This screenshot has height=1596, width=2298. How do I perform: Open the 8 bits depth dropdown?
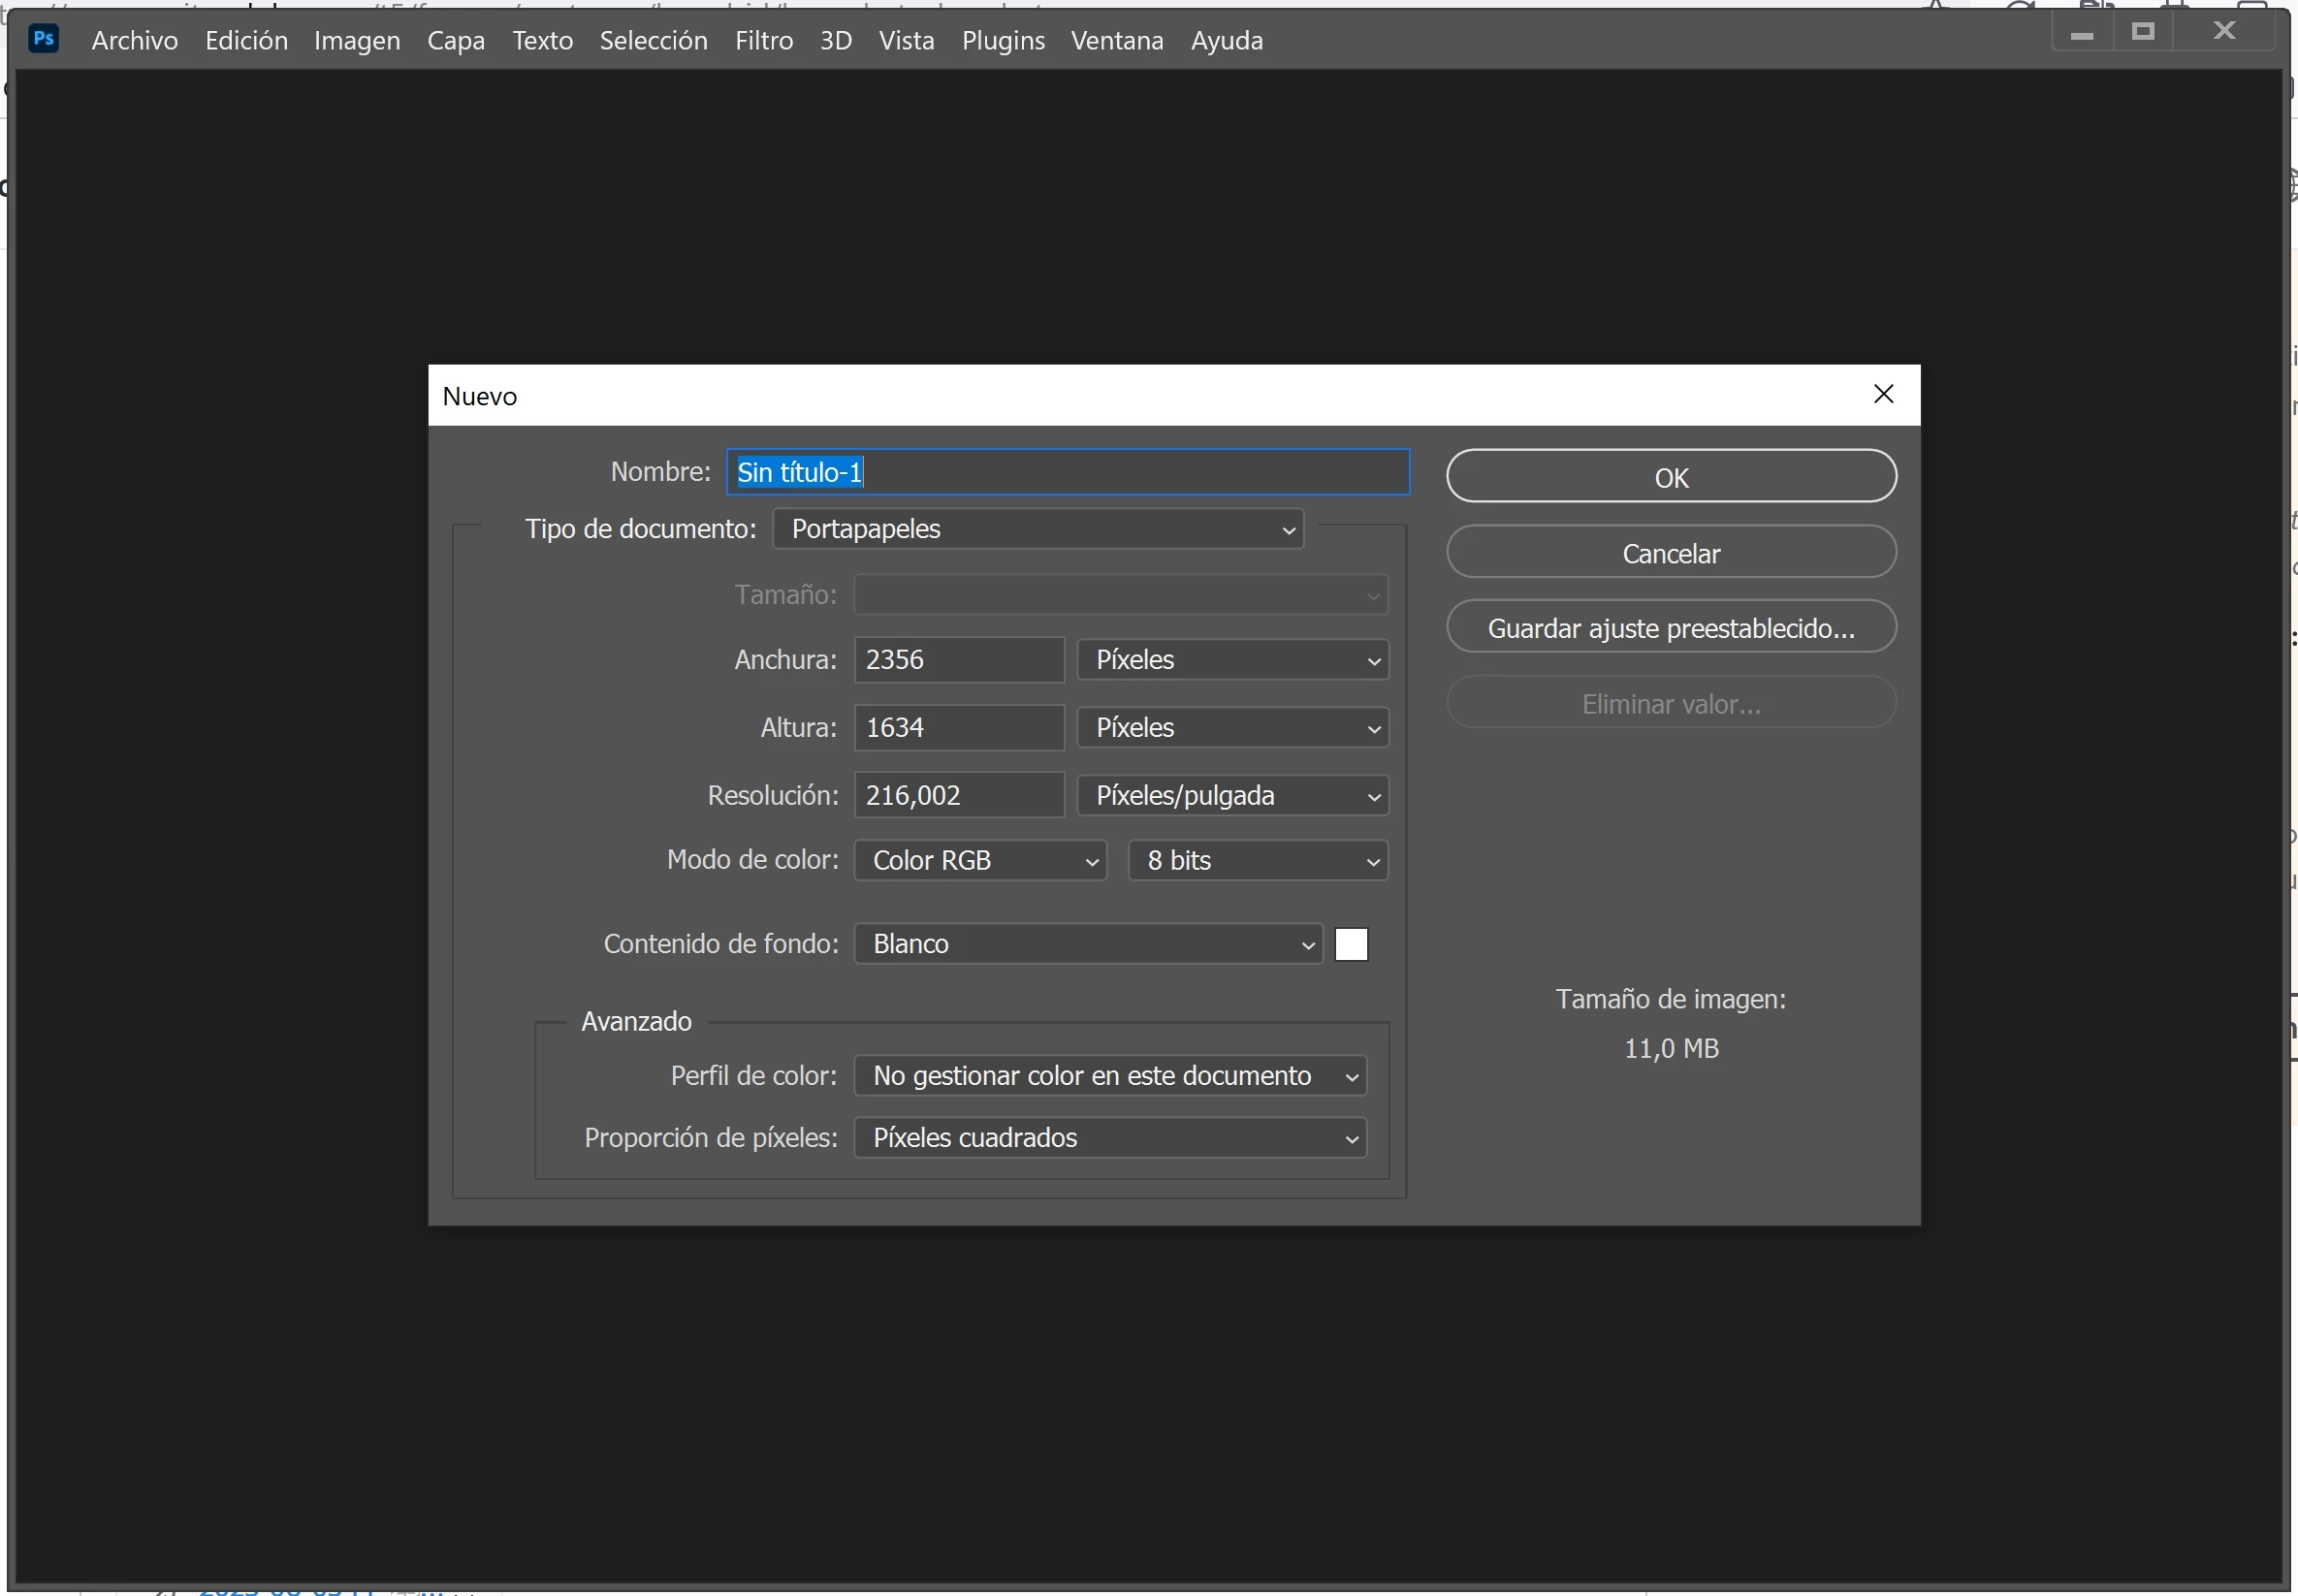coord(1257,860)
